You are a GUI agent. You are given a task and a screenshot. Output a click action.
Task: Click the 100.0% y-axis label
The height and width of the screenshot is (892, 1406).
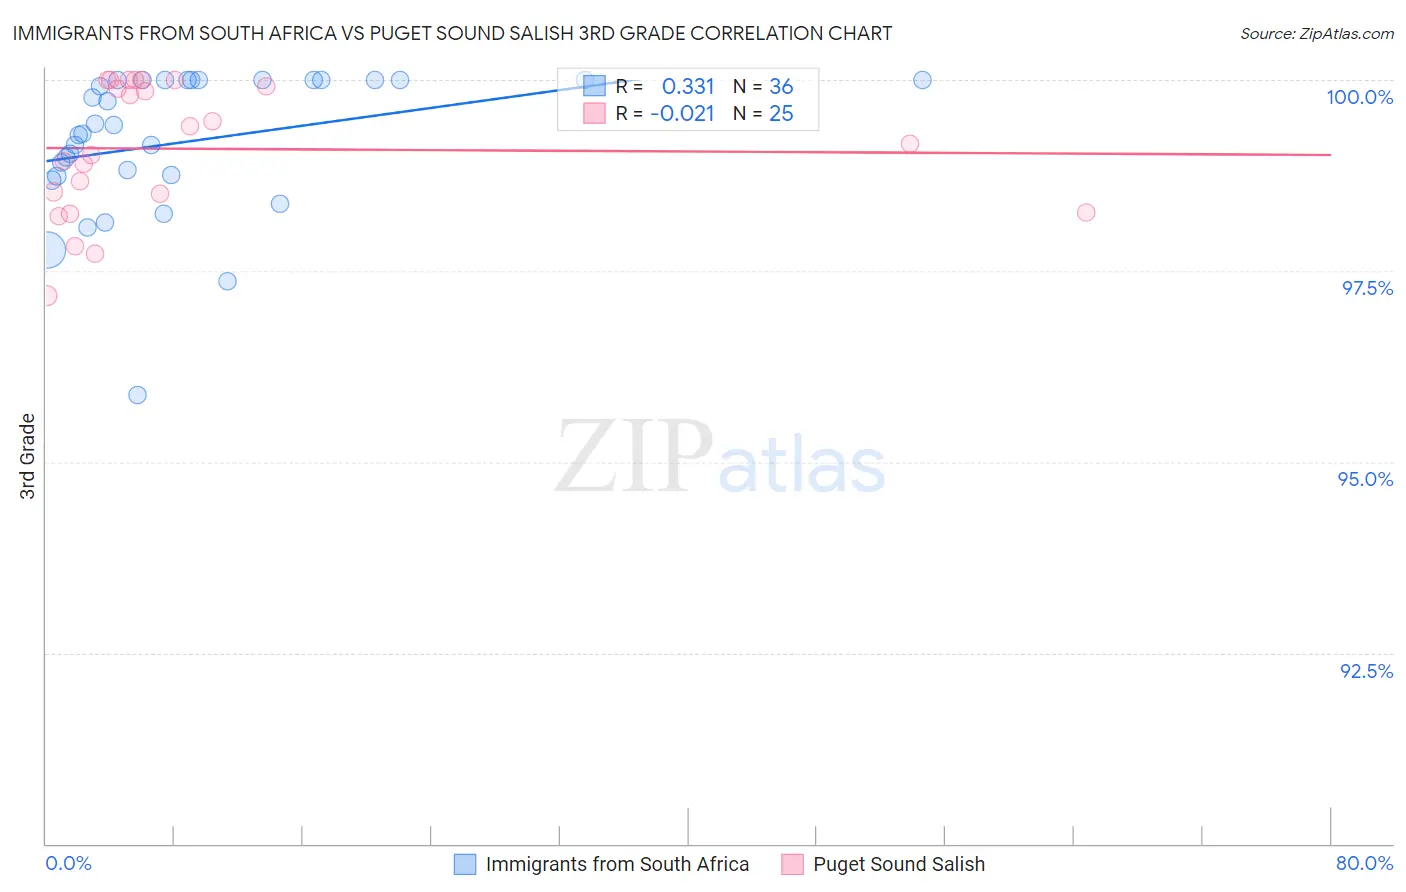[1359, 97]
